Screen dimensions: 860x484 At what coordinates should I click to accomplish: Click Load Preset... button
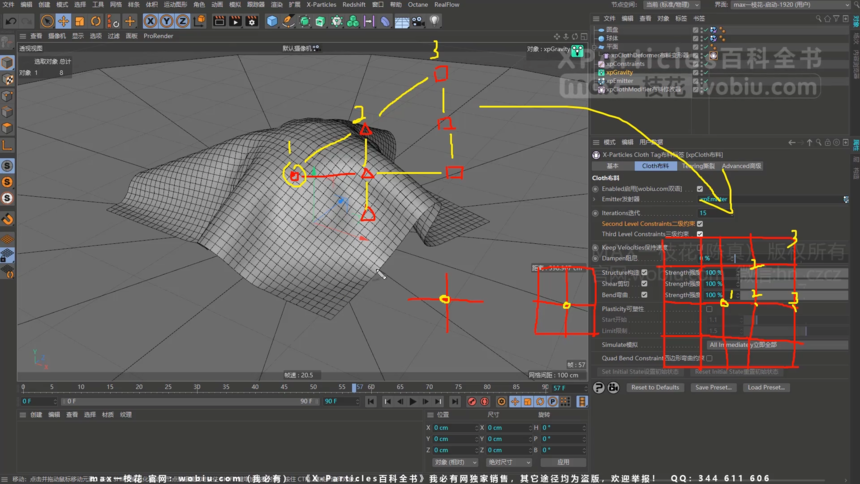(x=766, y=388)
